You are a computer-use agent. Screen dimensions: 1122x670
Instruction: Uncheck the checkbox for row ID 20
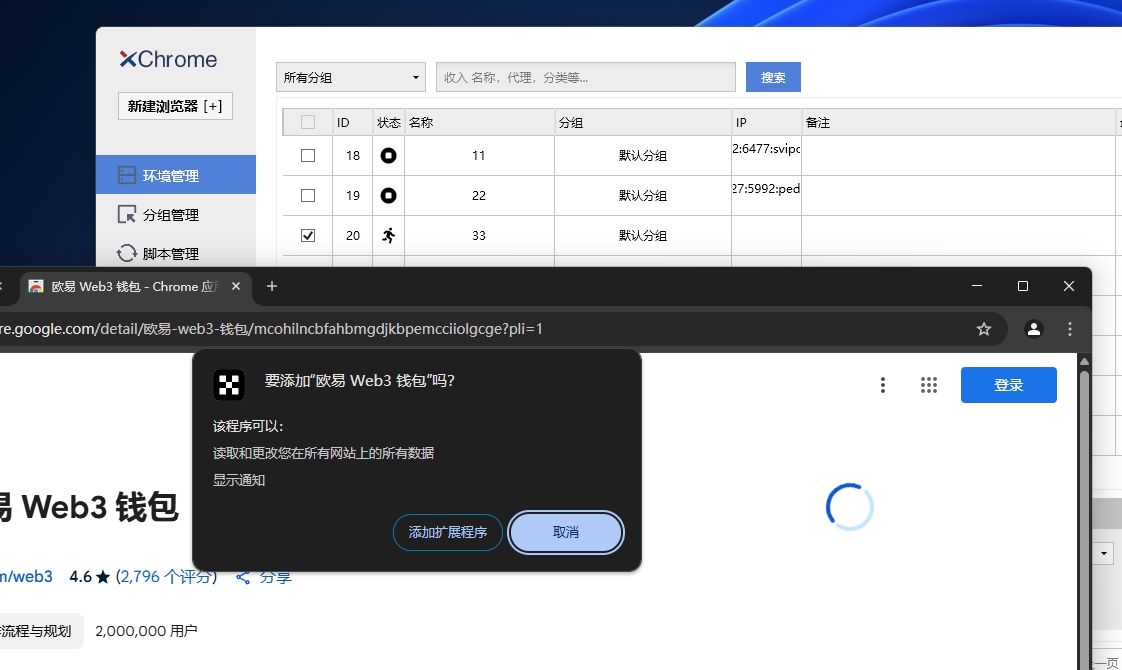click(x=308, y=236)
